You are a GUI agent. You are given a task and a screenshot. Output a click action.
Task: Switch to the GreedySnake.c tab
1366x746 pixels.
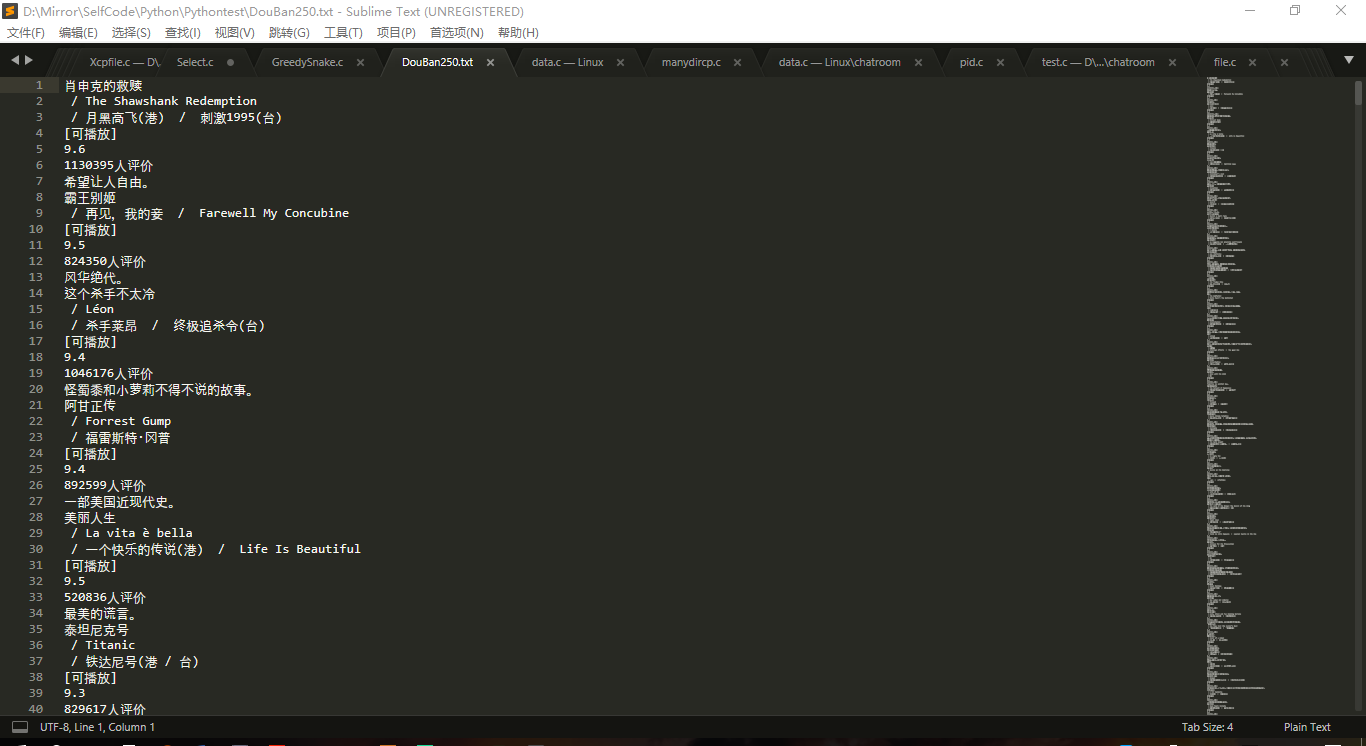click(x=307, y=62)
